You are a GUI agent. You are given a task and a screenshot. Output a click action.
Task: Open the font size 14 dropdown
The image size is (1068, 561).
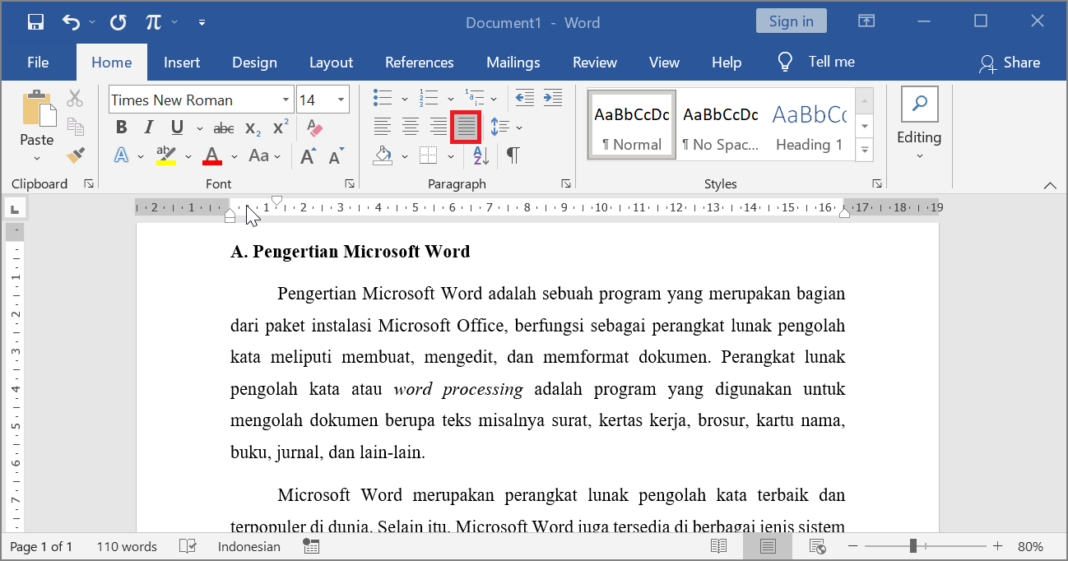(341, 100)
